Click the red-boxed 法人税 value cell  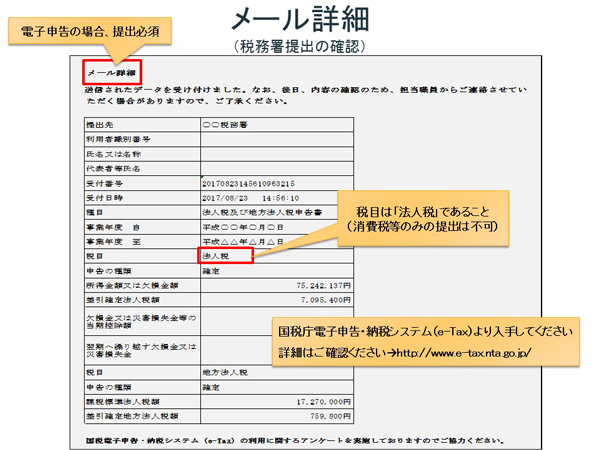(x=224, y=255)
